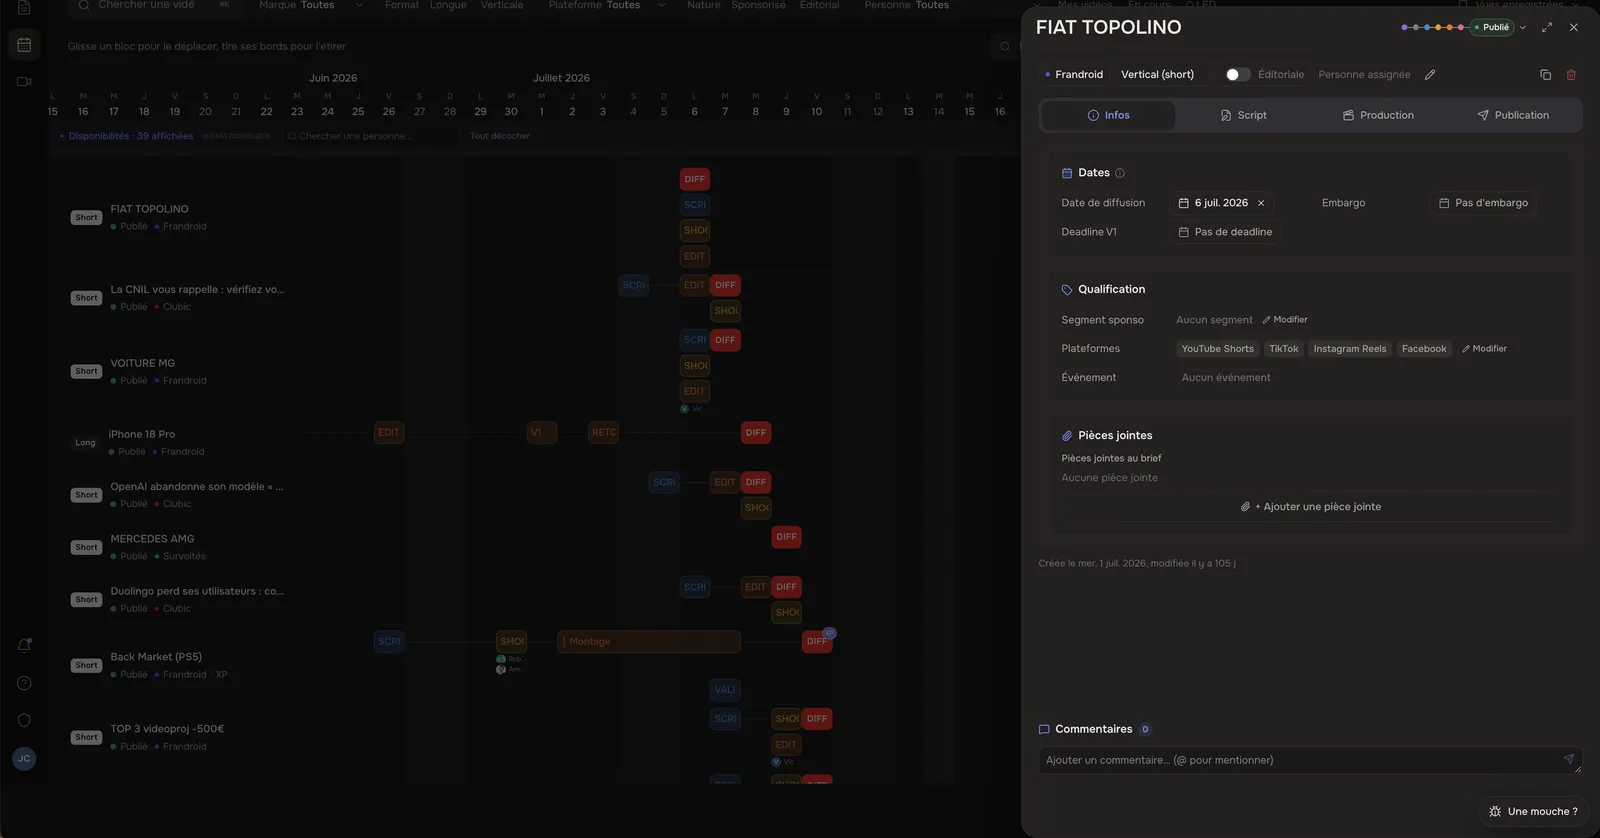
Task: Focus the Chercher une personne search field
Action: 369,136
